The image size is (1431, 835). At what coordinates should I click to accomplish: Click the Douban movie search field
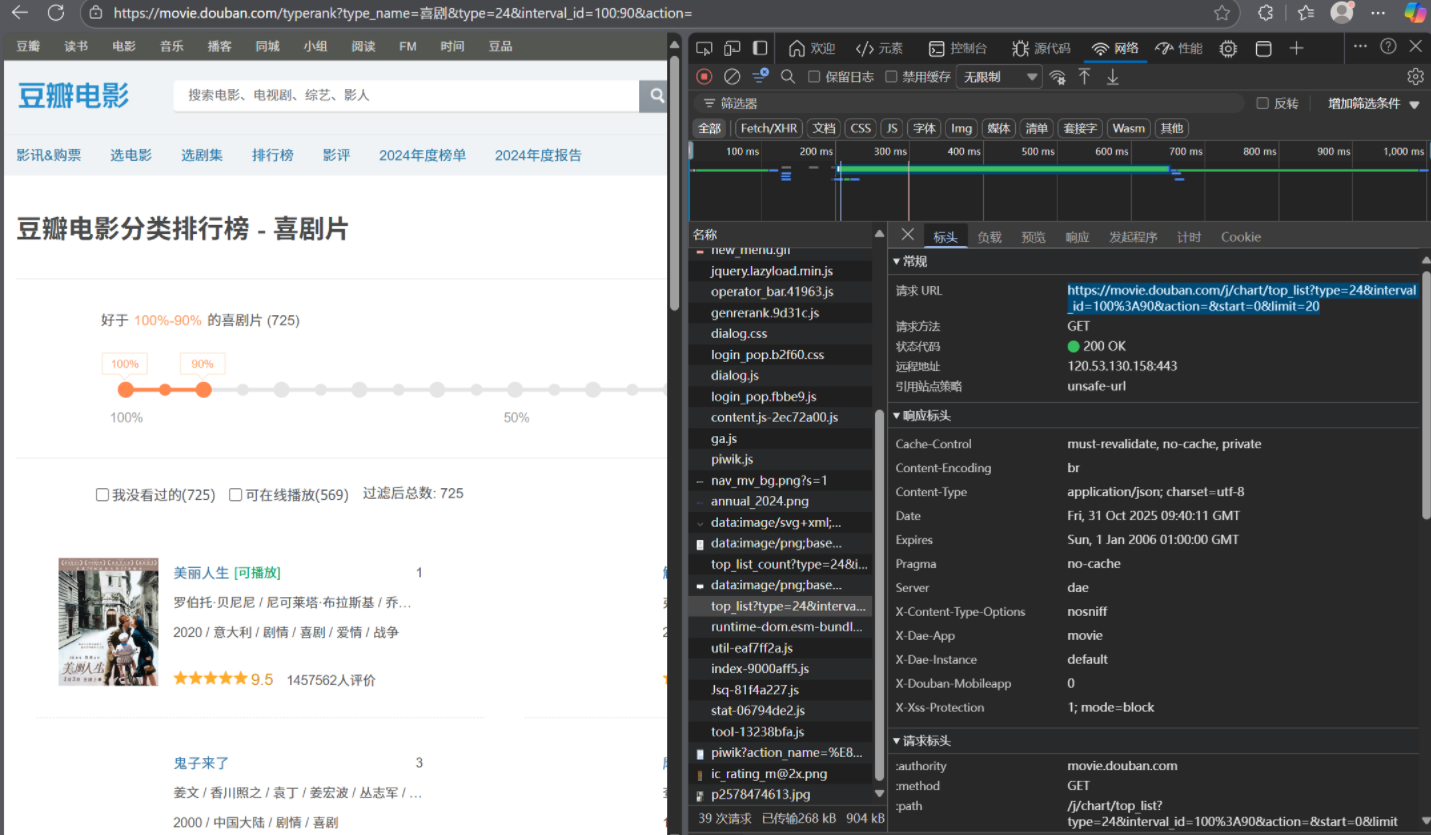coord(406,95)
